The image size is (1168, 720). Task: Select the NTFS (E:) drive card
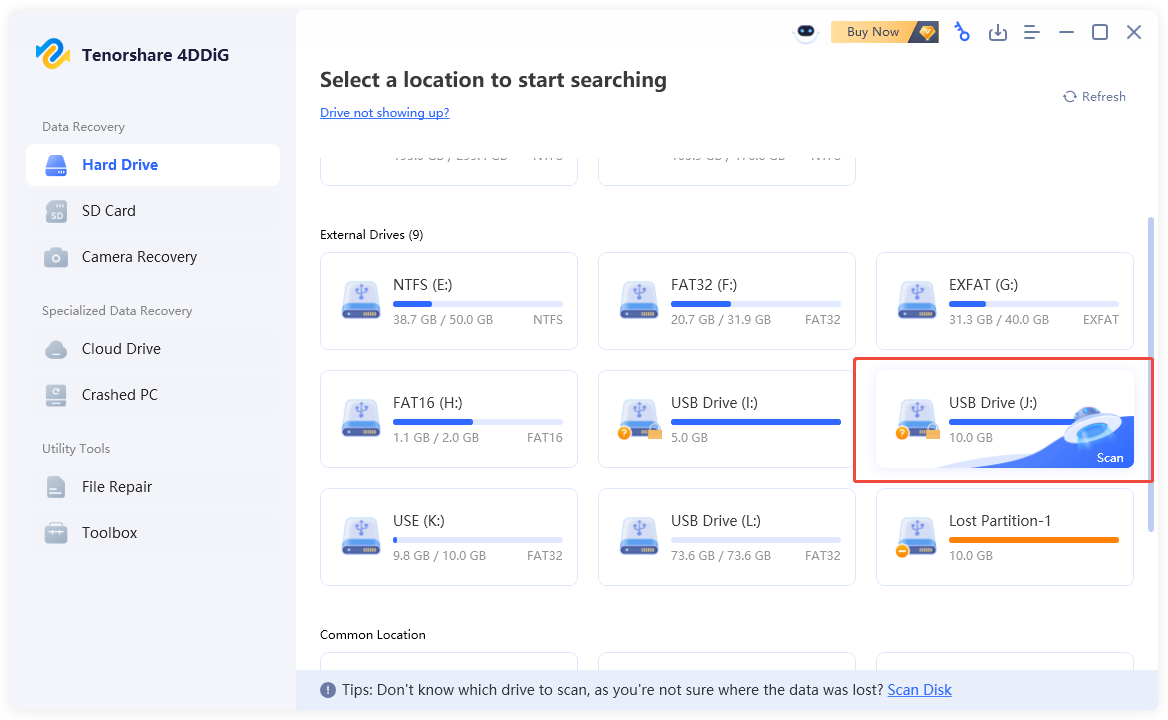coord(449,301)
